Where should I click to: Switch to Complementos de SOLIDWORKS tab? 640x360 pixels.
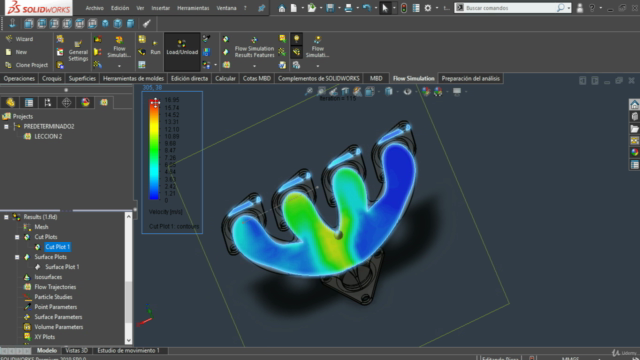[x=319, y=78]
